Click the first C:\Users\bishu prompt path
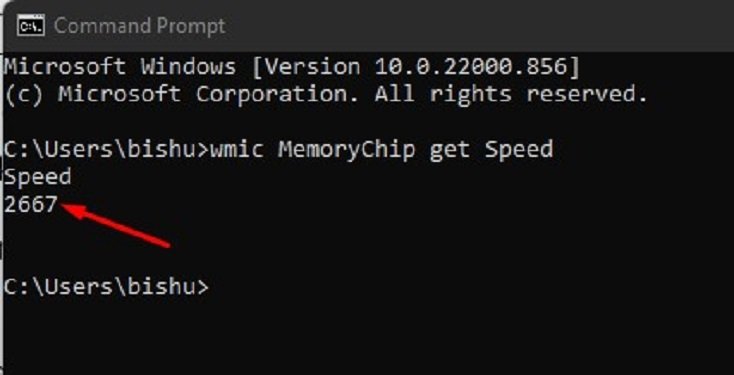The image size is (734, 375). [x=106, y=150]
